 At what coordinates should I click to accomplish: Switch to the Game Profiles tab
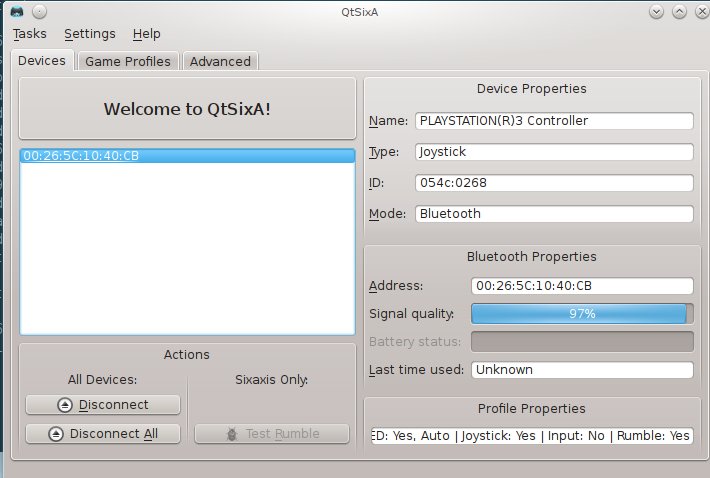click(x=128, y=61)
